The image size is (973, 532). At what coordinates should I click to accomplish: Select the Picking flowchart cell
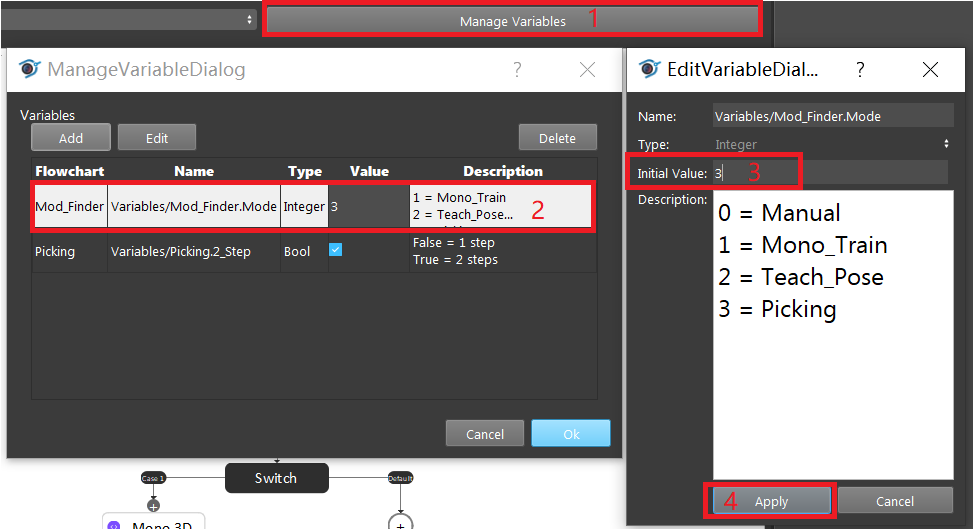click(70, 251)
